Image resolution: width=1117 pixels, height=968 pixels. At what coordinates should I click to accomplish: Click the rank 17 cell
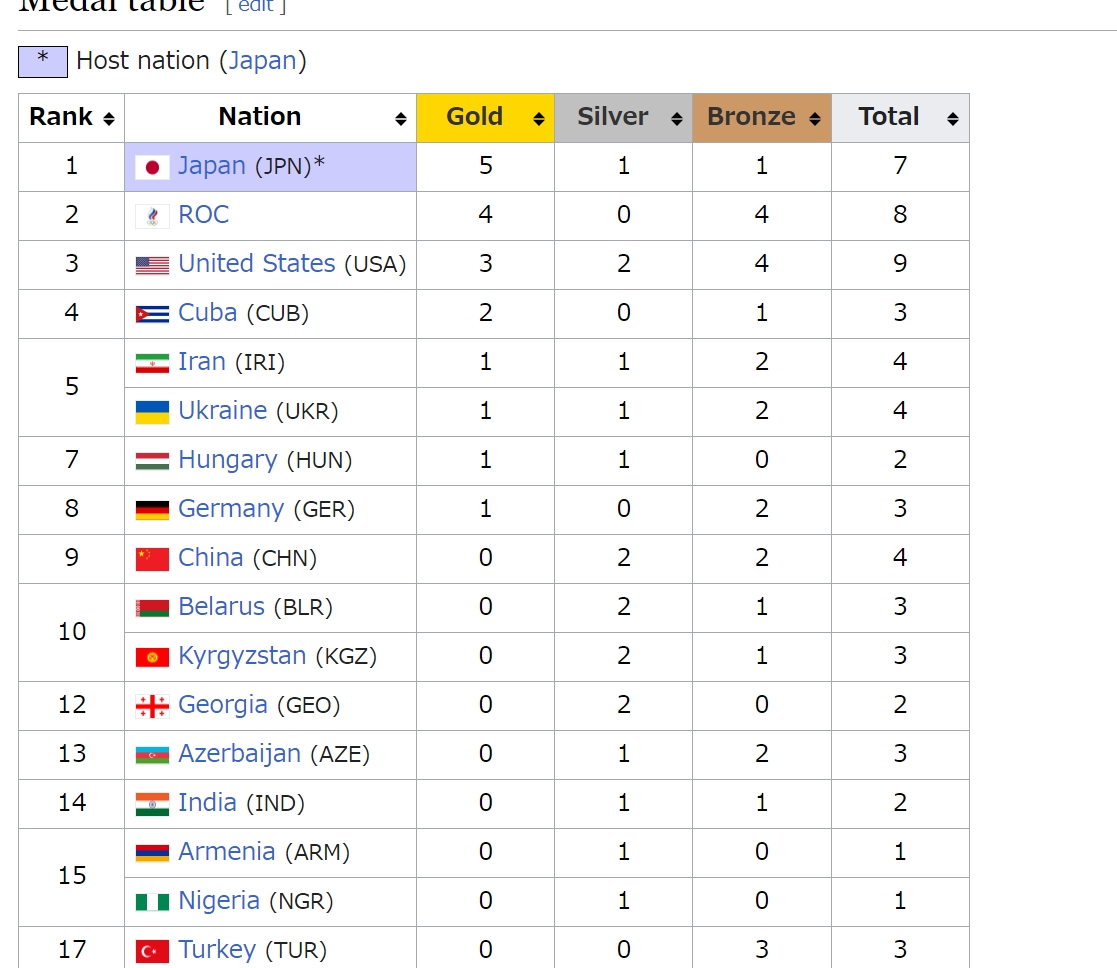coord(71,949)
